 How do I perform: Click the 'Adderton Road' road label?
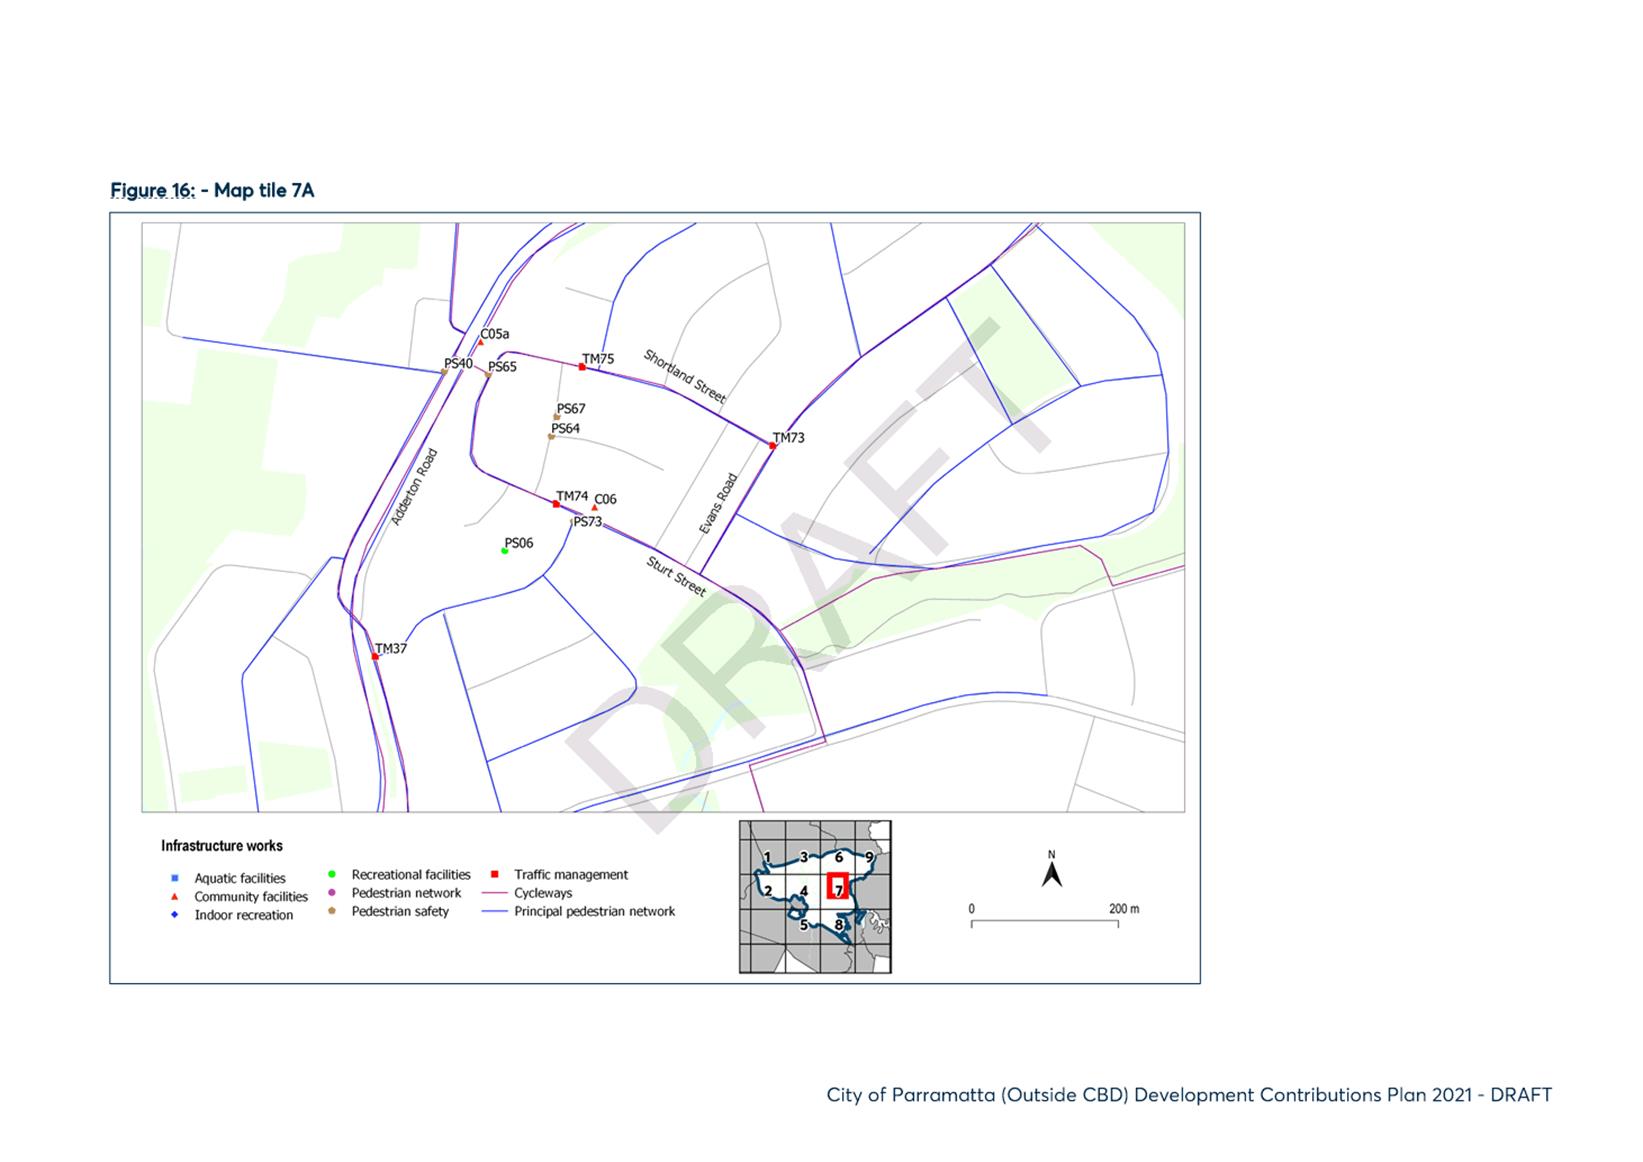coord(414,487)
